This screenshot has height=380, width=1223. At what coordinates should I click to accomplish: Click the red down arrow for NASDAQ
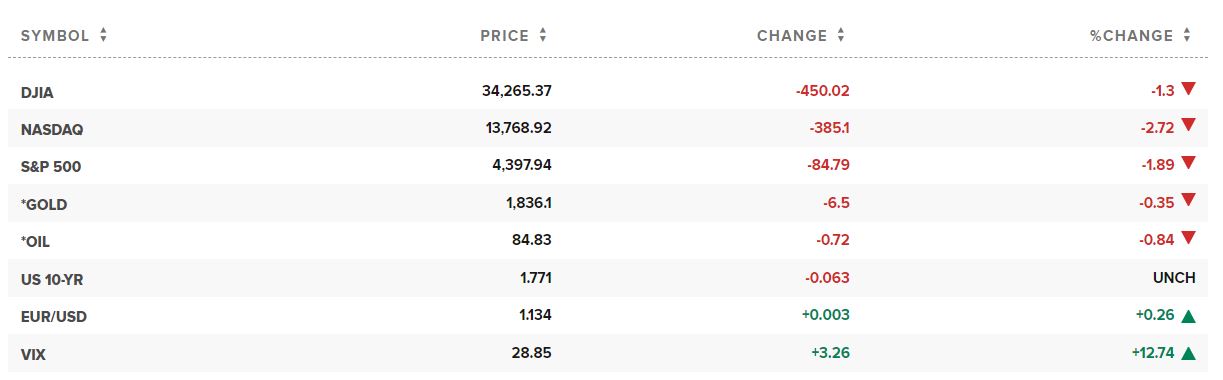pos(1188,126)
